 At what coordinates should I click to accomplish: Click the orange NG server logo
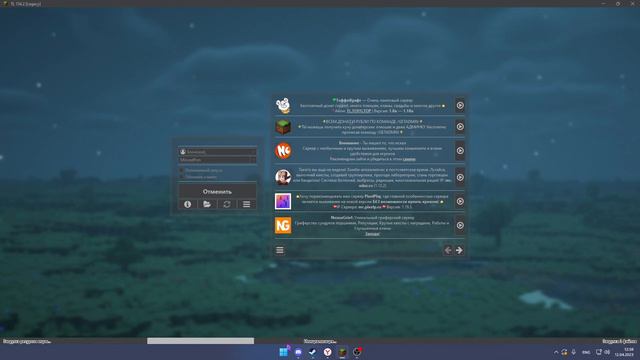(283, 225)
